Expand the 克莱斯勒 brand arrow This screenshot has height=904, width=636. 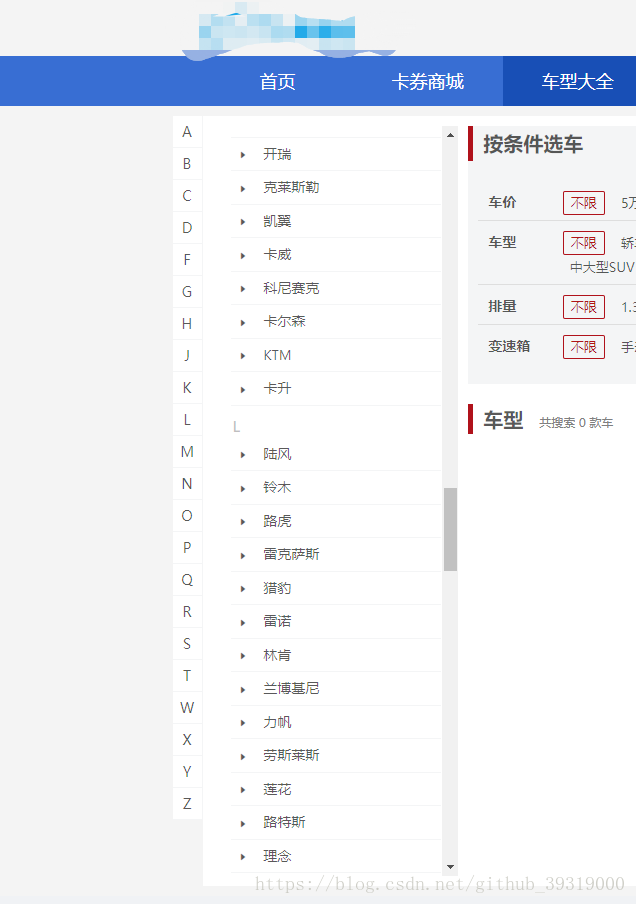pos(243,188)
